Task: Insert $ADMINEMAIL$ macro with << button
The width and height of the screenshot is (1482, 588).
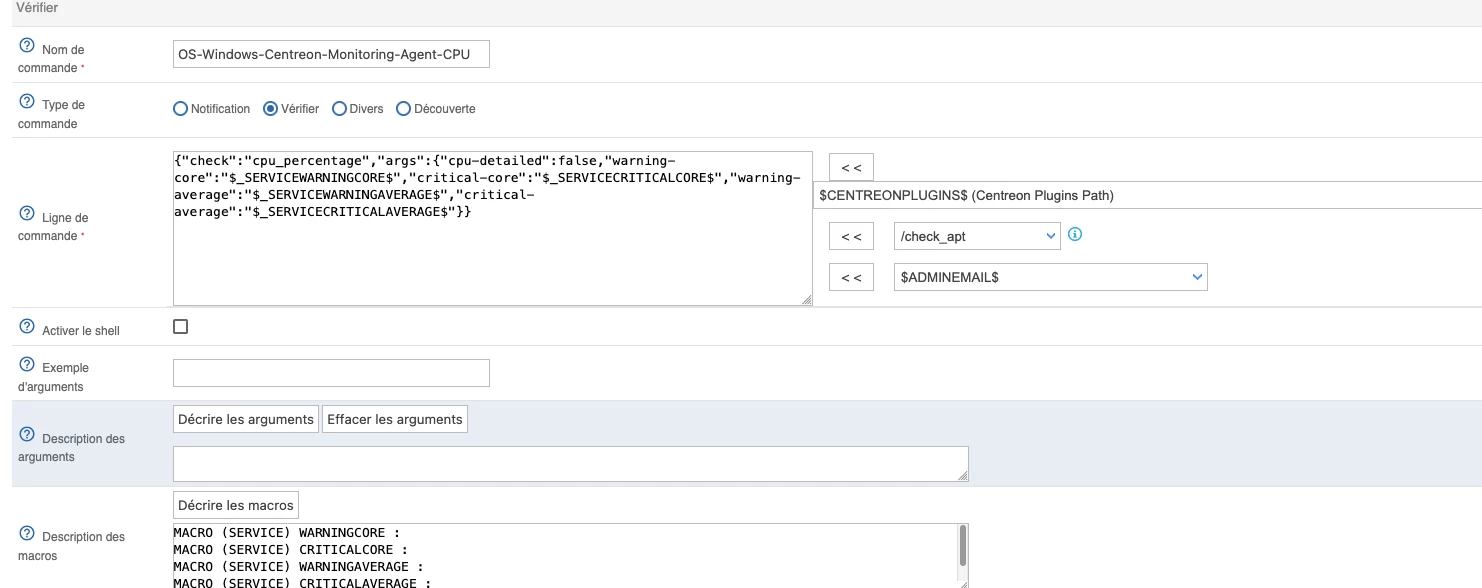Action: 851,278
